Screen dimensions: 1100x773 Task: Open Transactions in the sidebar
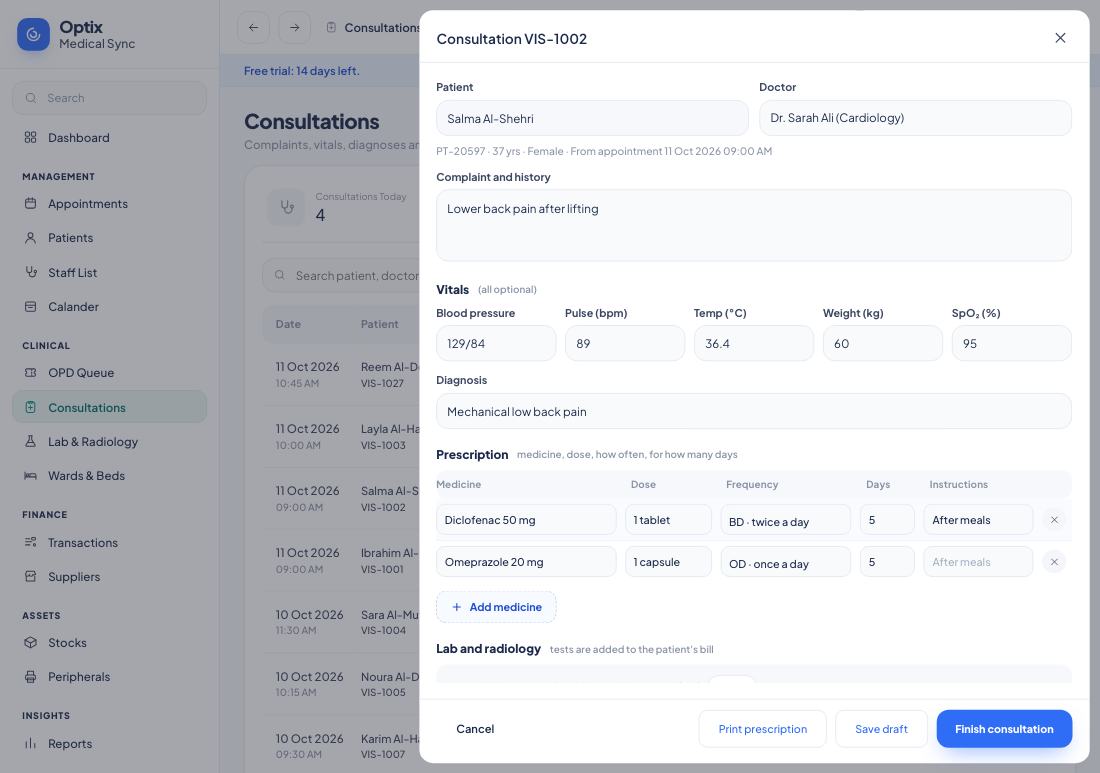pos(109,542)
